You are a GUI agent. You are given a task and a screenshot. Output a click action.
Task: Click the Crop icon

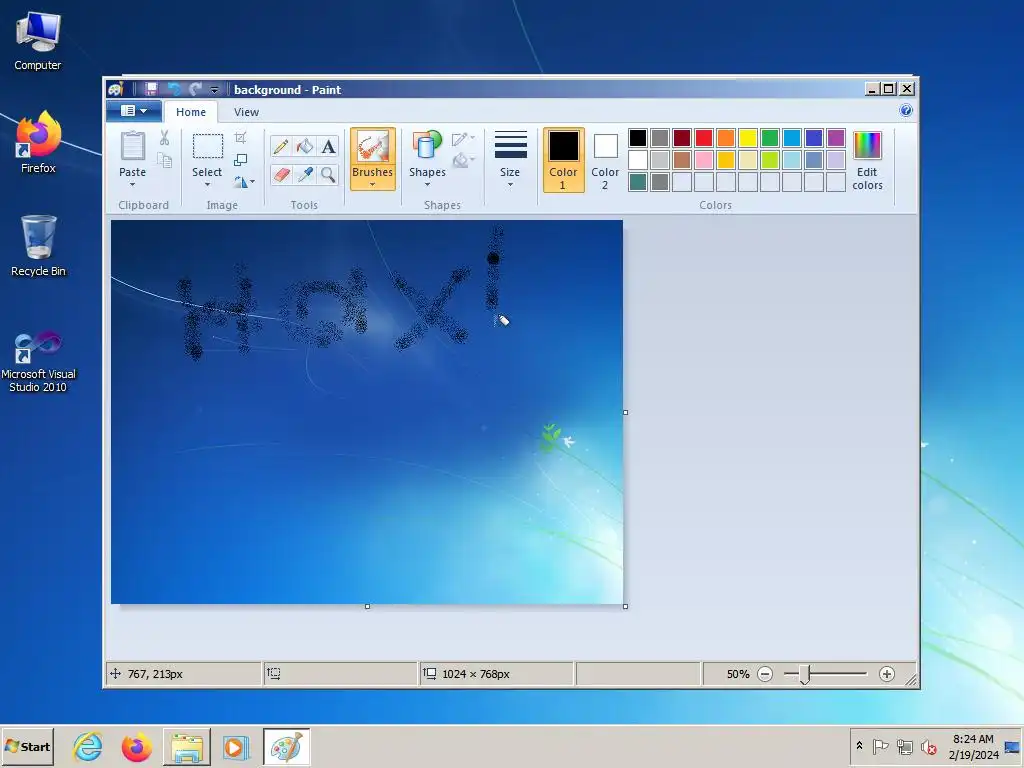click(x=241, y=137)
